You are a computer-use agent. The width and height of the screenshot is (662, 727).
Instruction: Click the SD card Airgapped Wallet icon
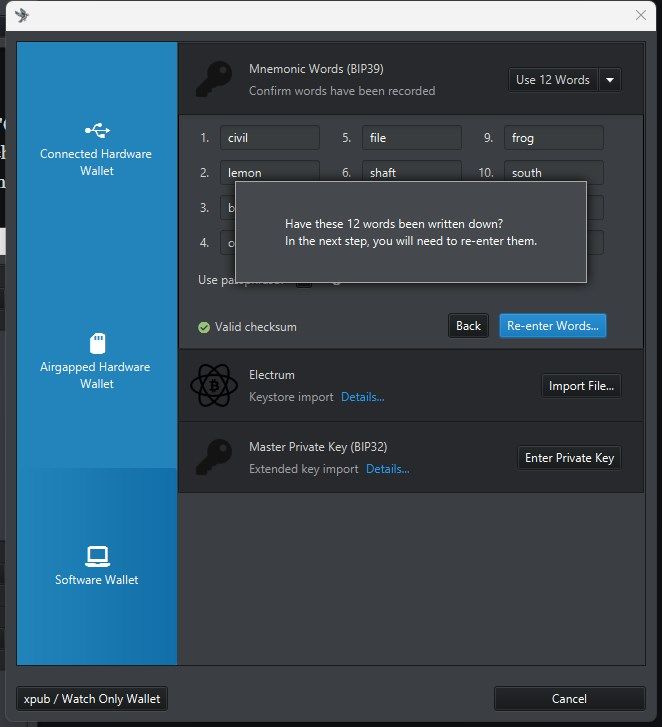(97, 344)
